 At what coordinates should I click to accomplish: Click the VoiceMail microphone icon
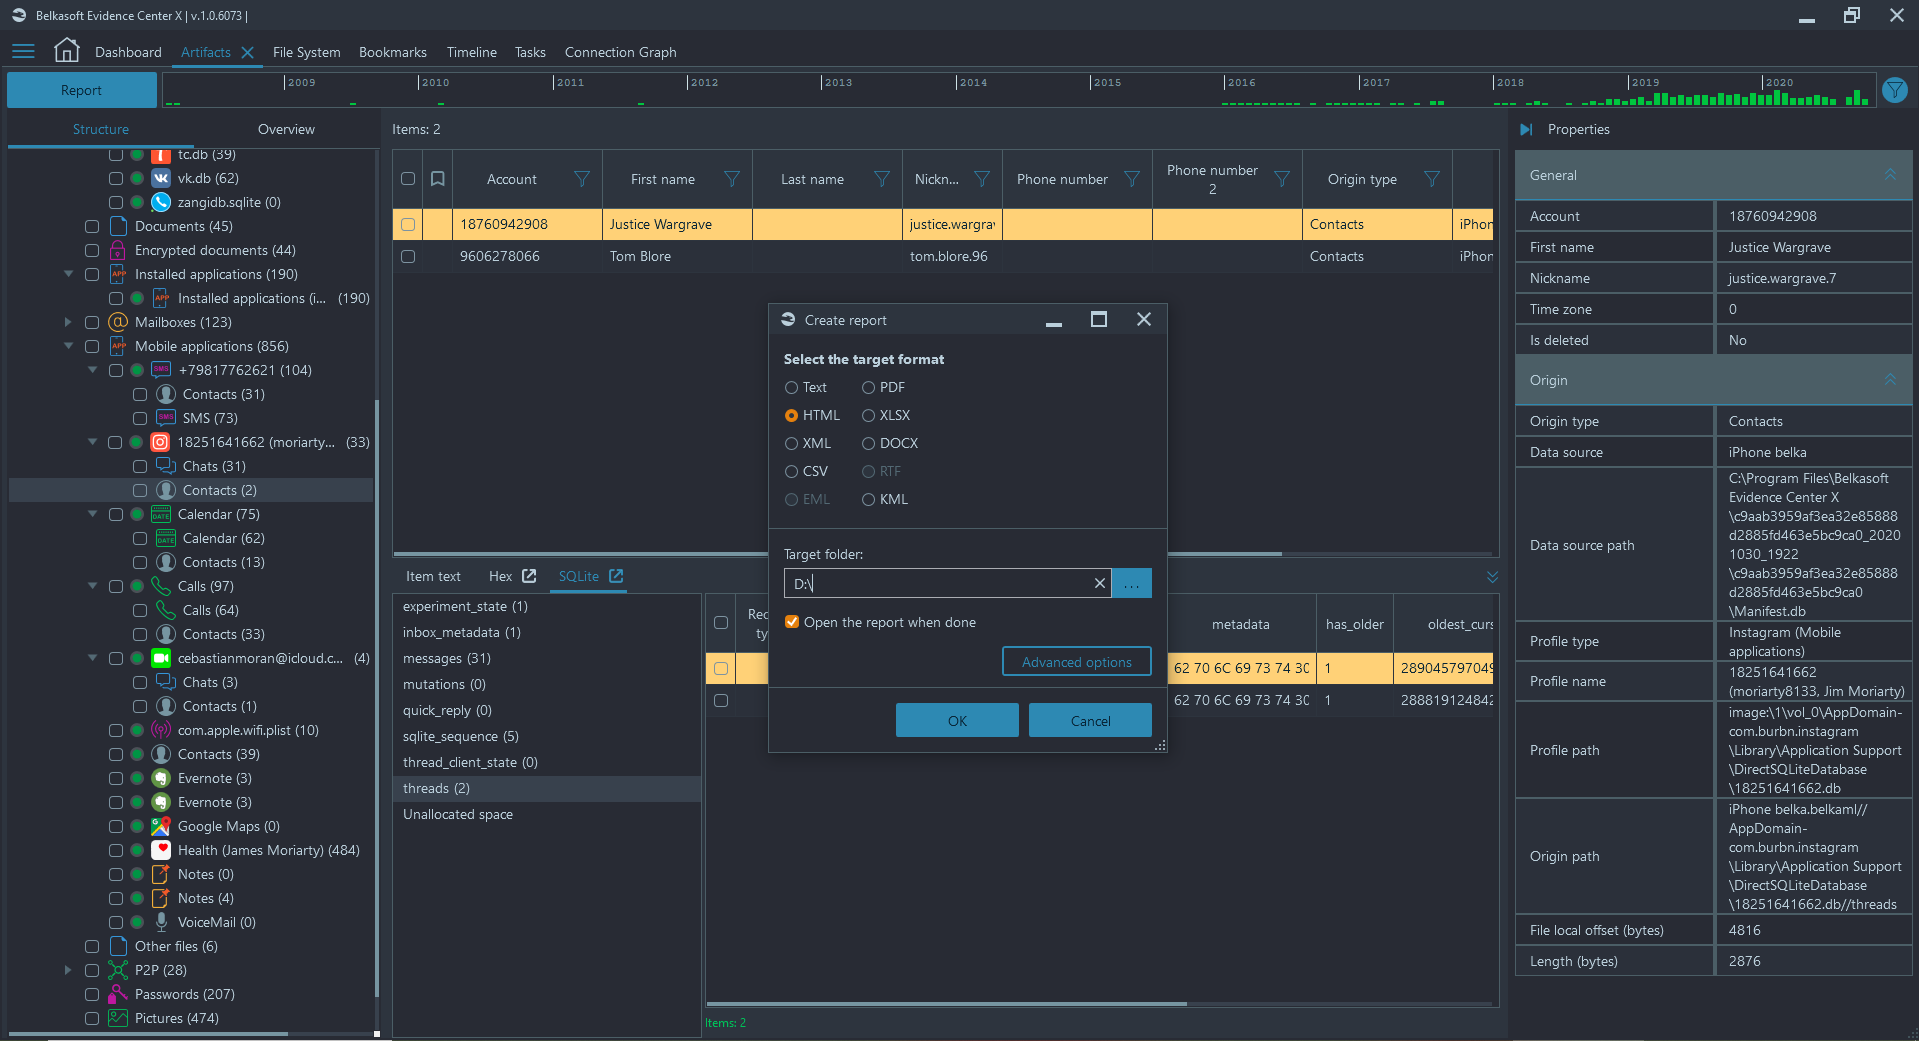pos(160,922)
